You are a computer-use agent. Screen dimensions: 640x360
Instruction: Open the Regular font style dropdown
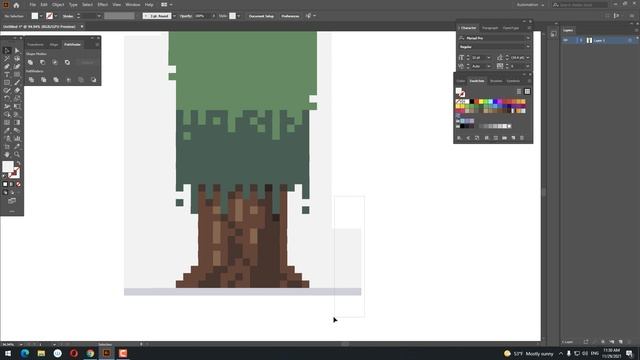coord(528,47)
